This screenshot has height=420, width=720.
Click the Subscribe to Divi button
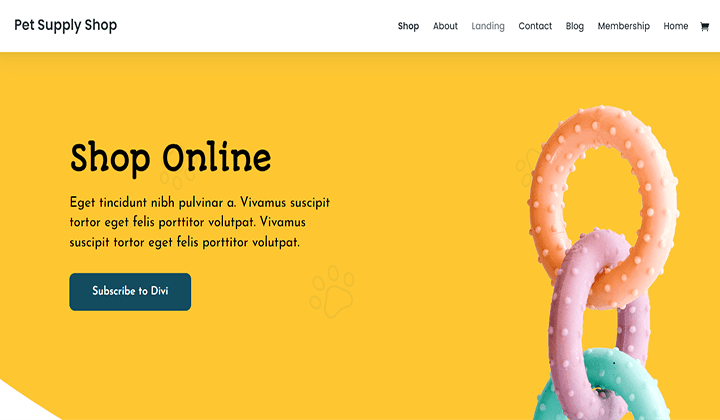pyautogui.click(x=130, y=291)
